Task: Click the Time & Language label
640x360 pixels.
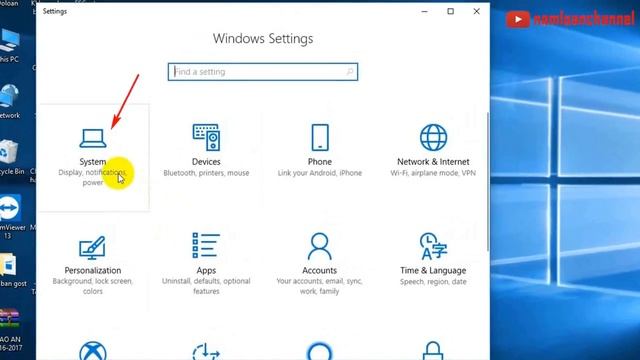Action: tap(433, 270)
